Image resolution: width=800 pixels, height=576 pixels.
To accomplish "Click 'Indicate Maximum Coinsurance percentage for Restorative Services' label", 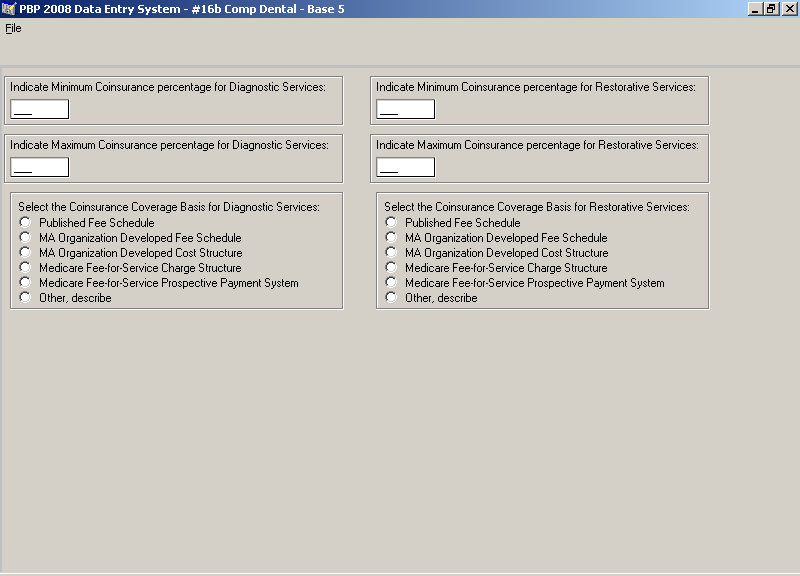I will [537, 145].
